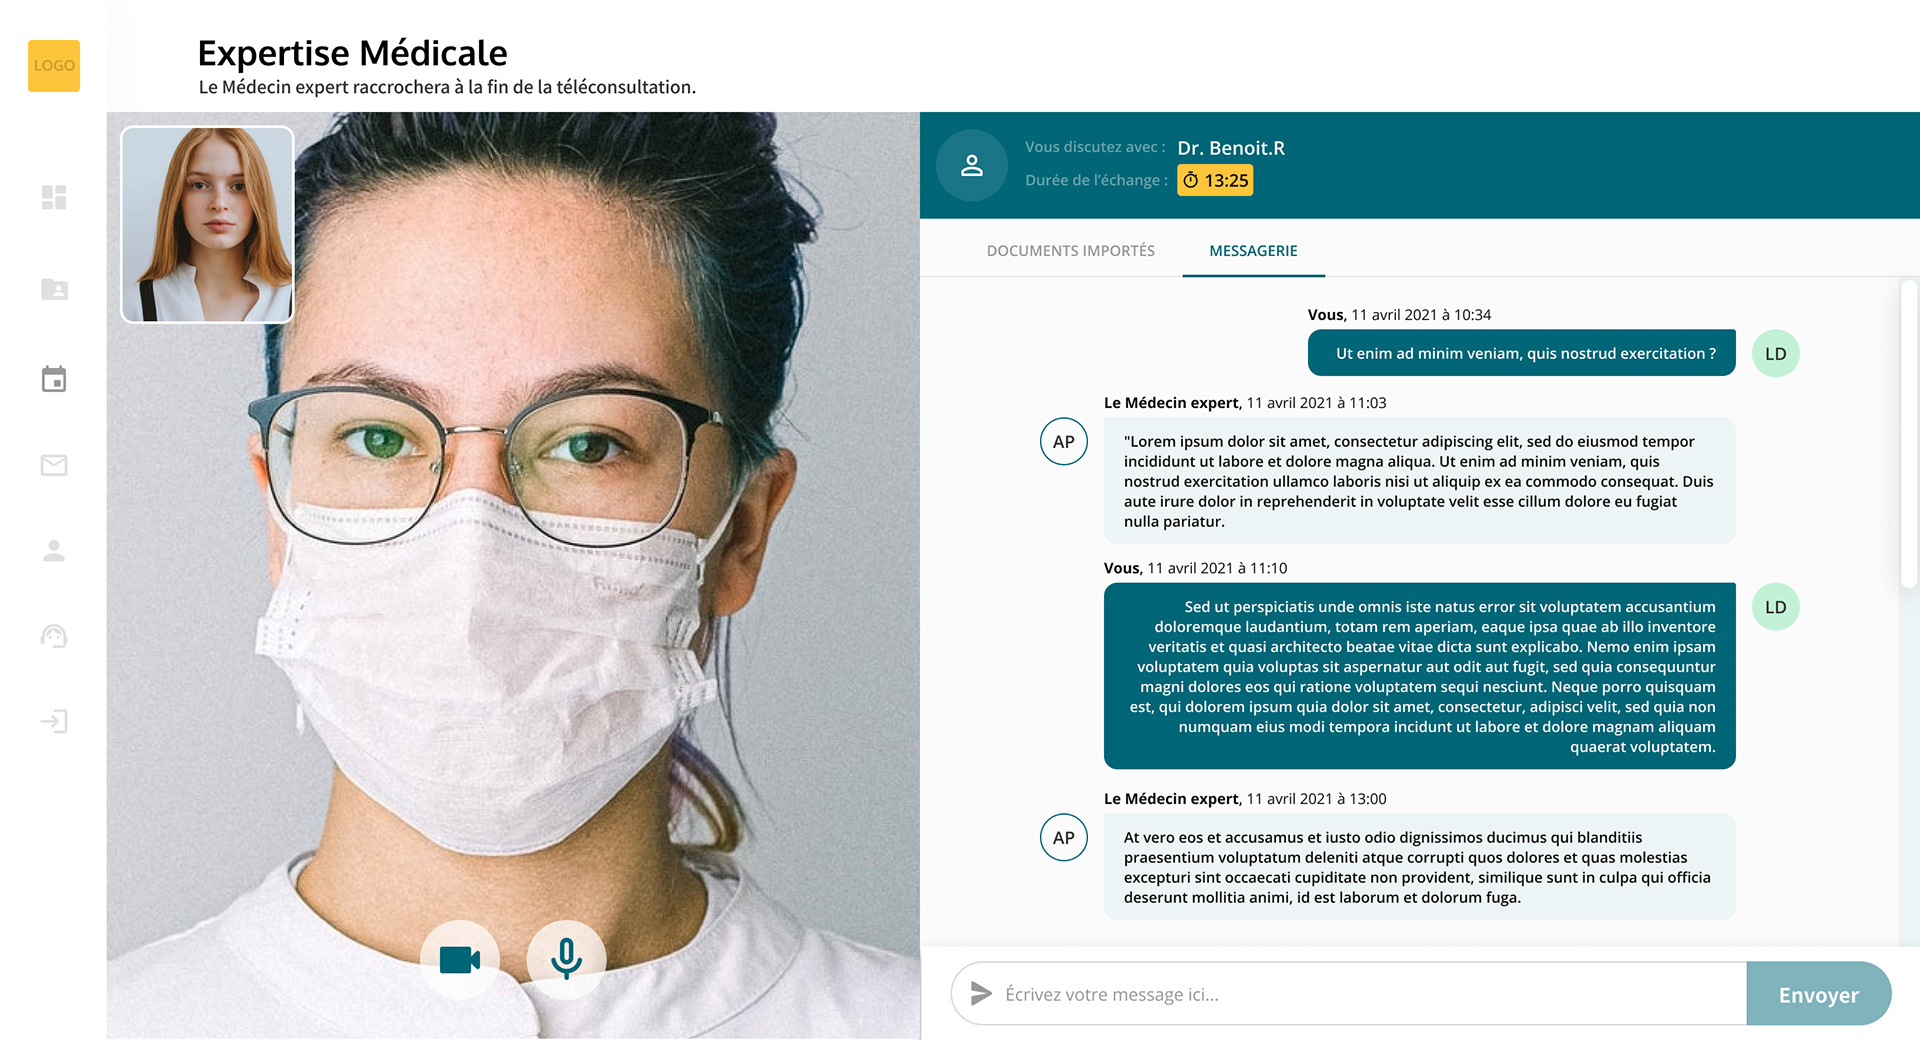Toggle the microphone mute button
The height and width of the screenshot is (1040, 1920).
(x=566, y=960)
